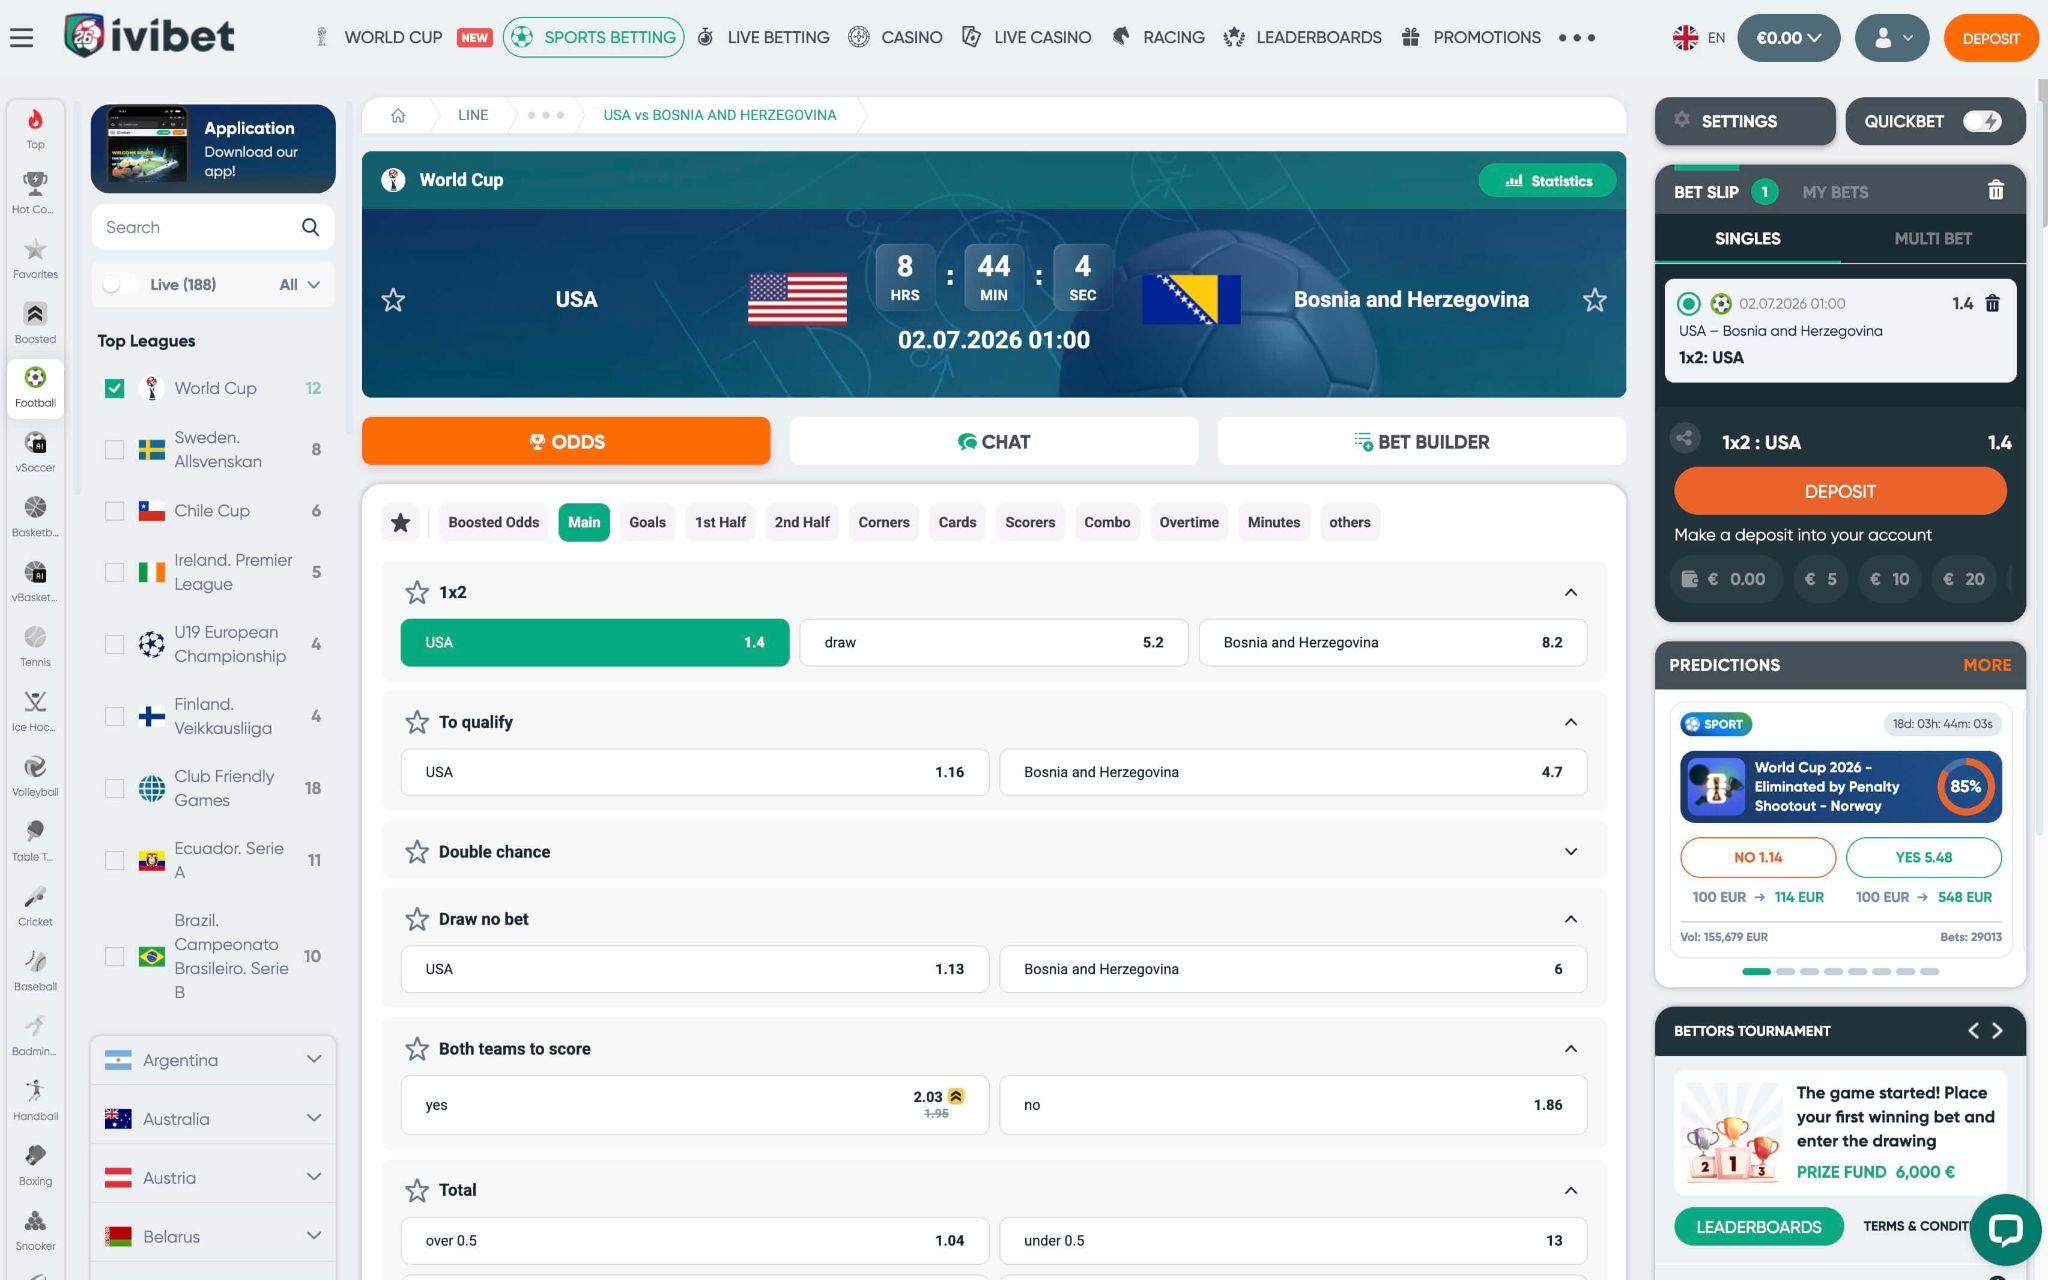Click the share icon next to 1x2 : USA
This screenshot has height=1280, width=2048.
pos(1685,438)
